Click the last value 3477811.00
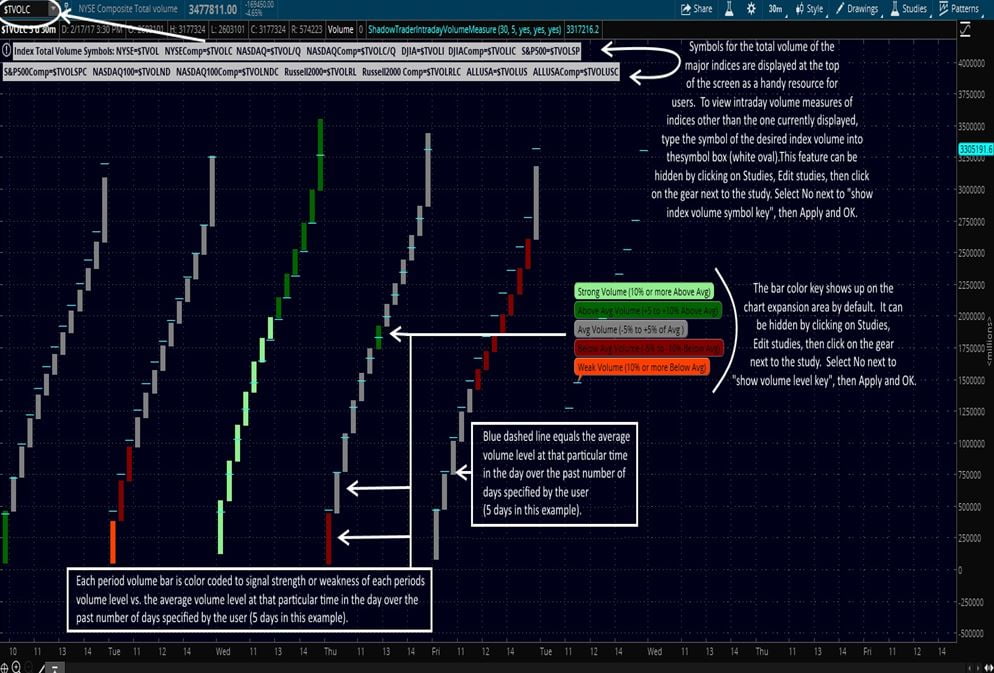The image size is (994, 673). point(212,10)
